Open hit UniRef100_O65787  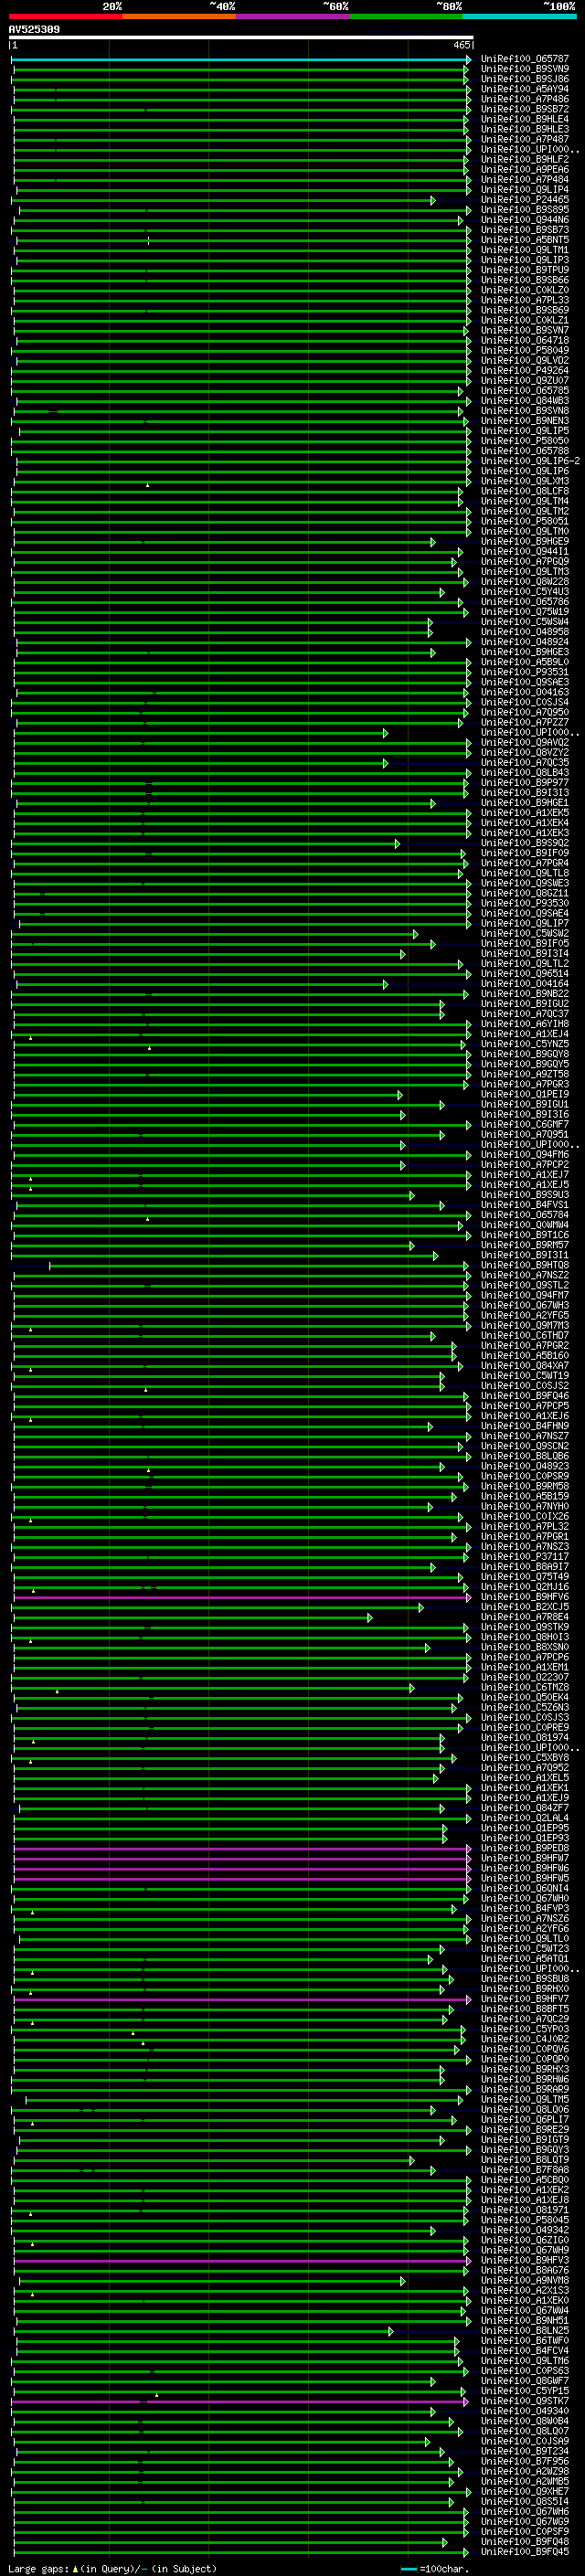point(524,60)
